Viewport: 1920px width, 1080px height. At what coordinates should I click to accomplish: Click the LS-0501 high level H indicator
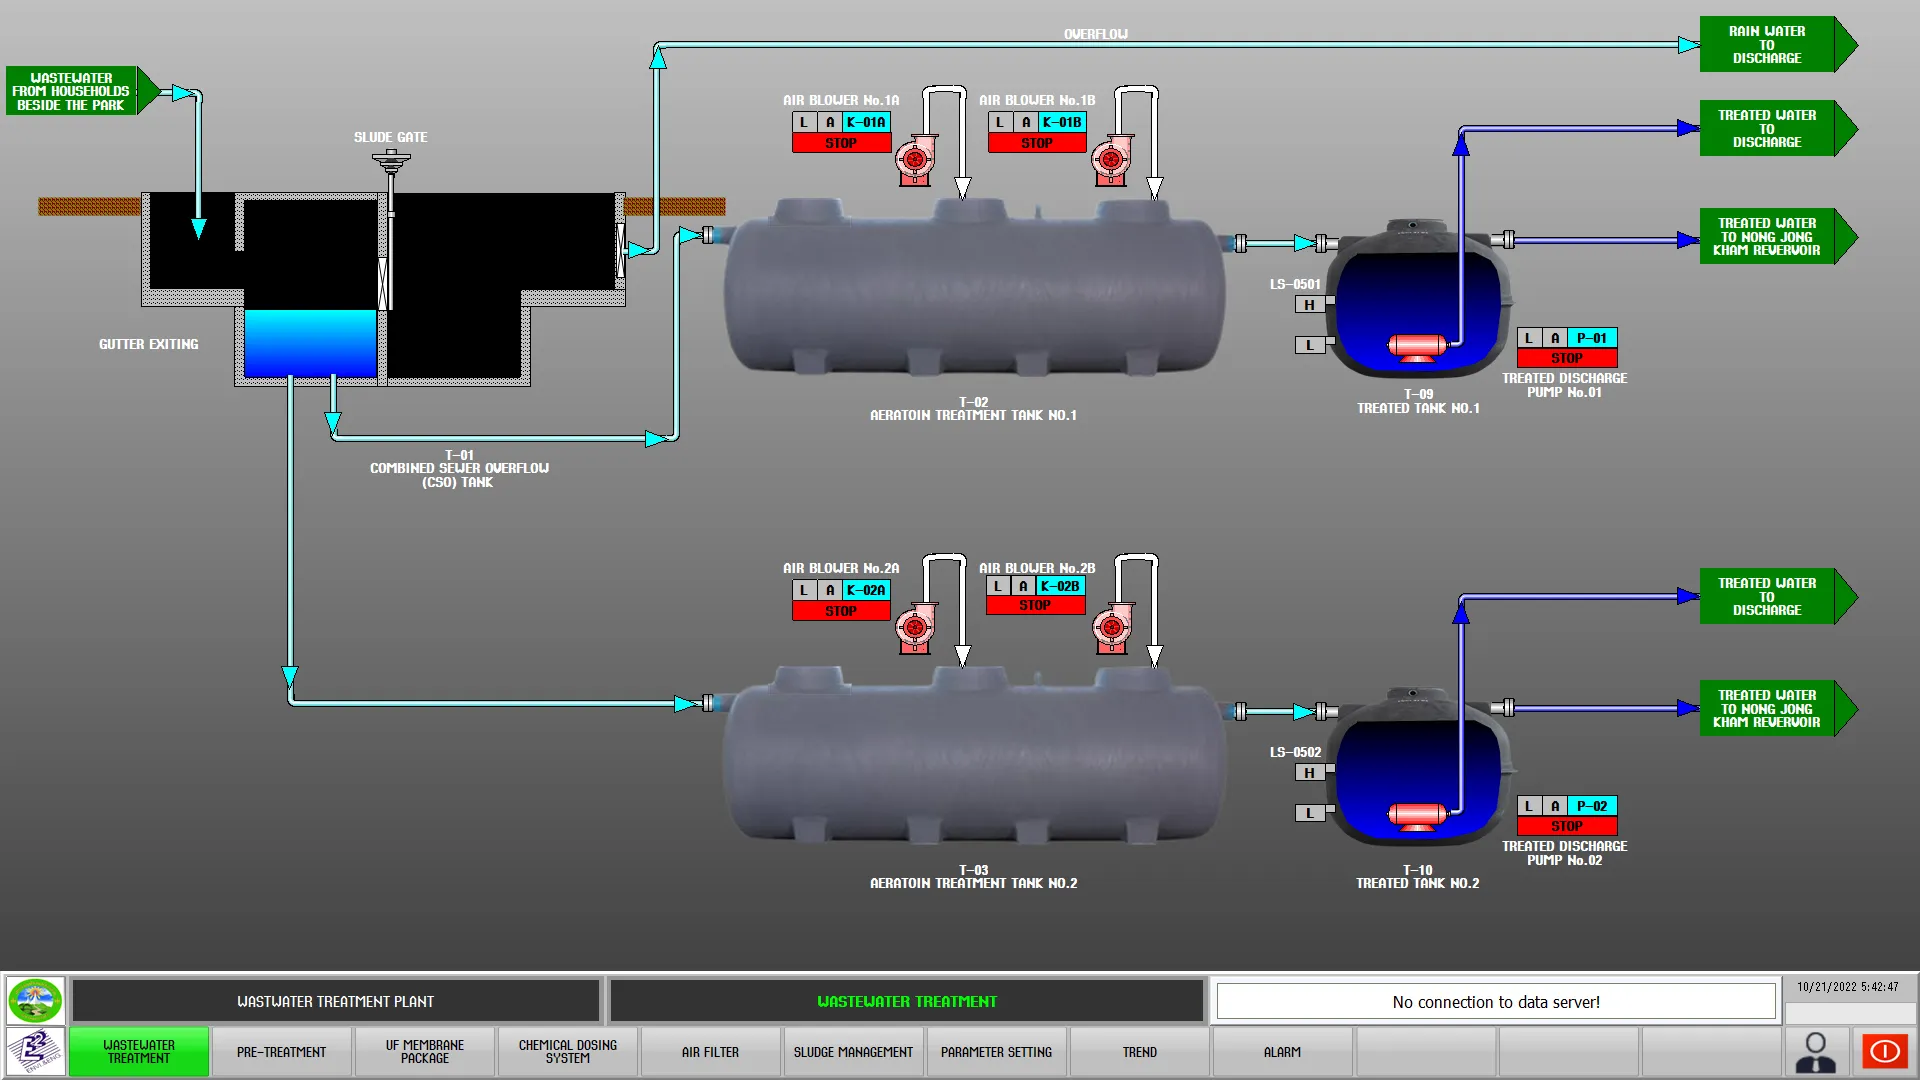(x=1310, y=305)
